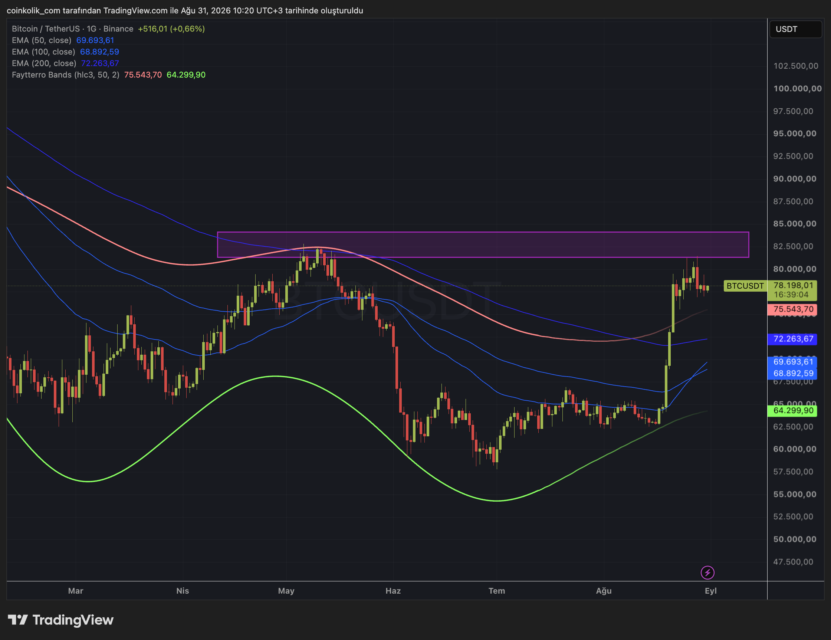831x640 pixels.
Task: Click the +516,01 (+0,66%) change value
Action: [x=171, y=29]
